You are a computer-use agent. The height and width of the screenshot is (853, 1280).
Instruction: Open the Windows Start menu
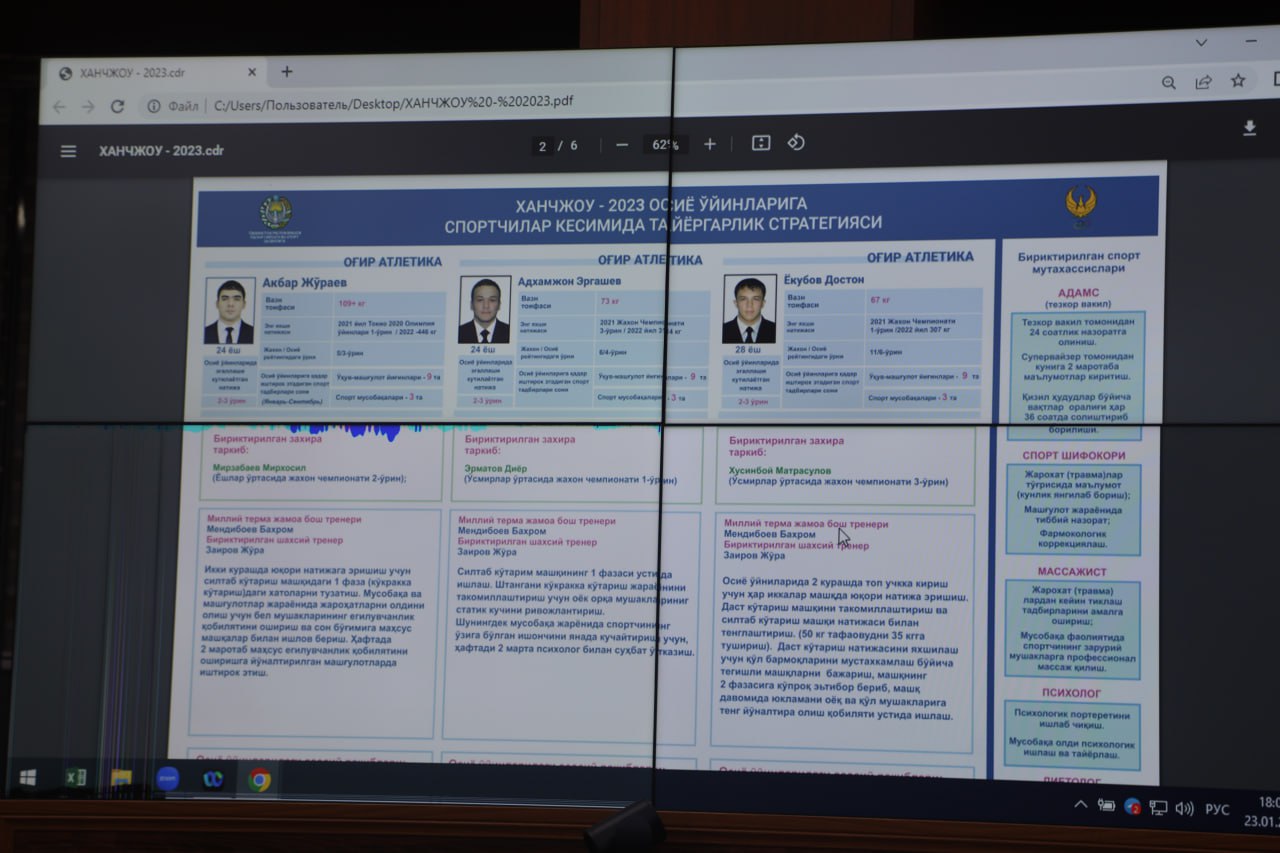tap(28, 777)
